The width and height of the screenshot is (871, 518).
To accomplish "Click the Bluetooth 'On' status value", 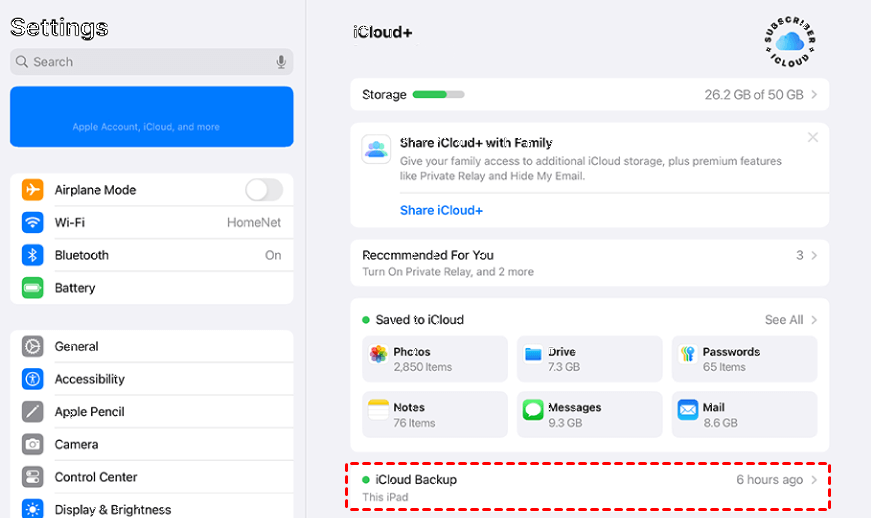I will point(273,255).
